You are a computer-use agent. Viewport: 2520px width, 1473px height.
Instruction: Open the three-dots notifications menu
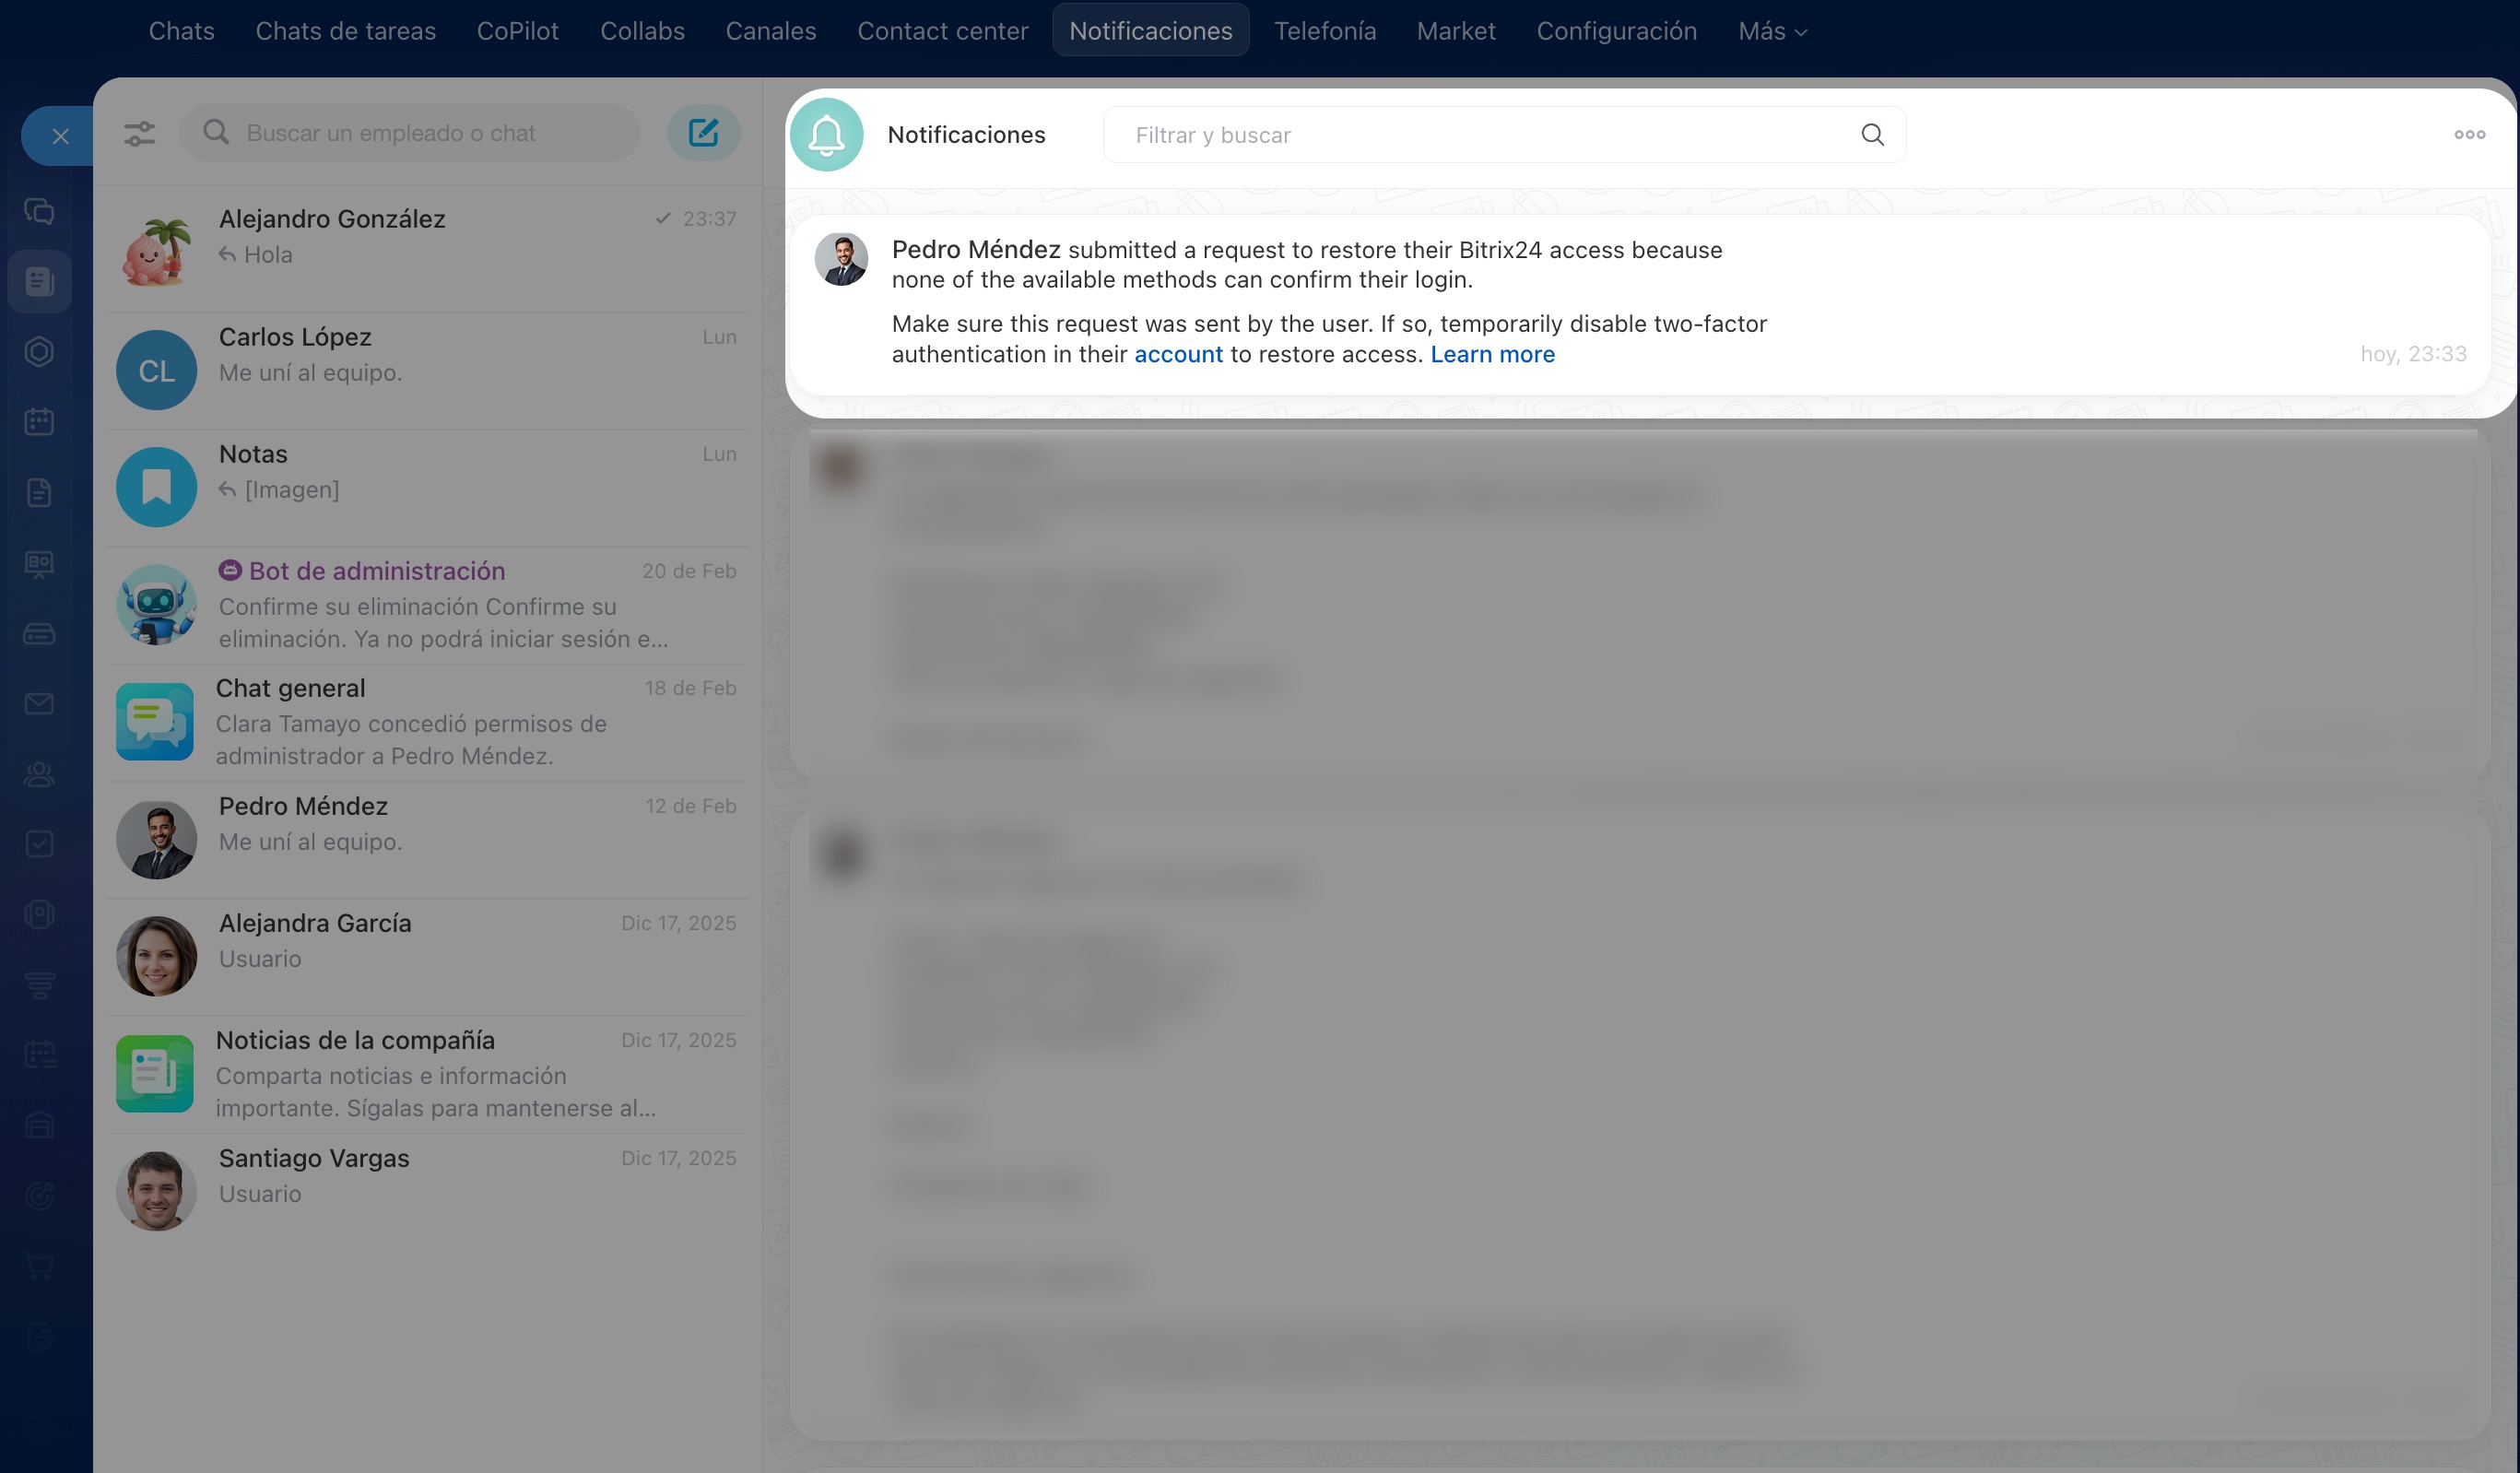click(x=2469, y=135)
